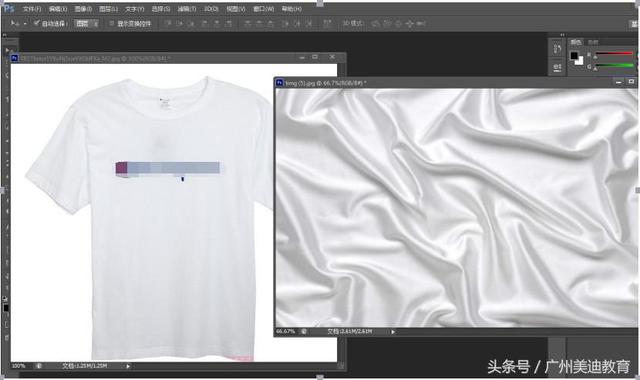This screenshot has height=380, width=640.
Task: Expand silk document status bar arrow
Action: click(393, 332)
